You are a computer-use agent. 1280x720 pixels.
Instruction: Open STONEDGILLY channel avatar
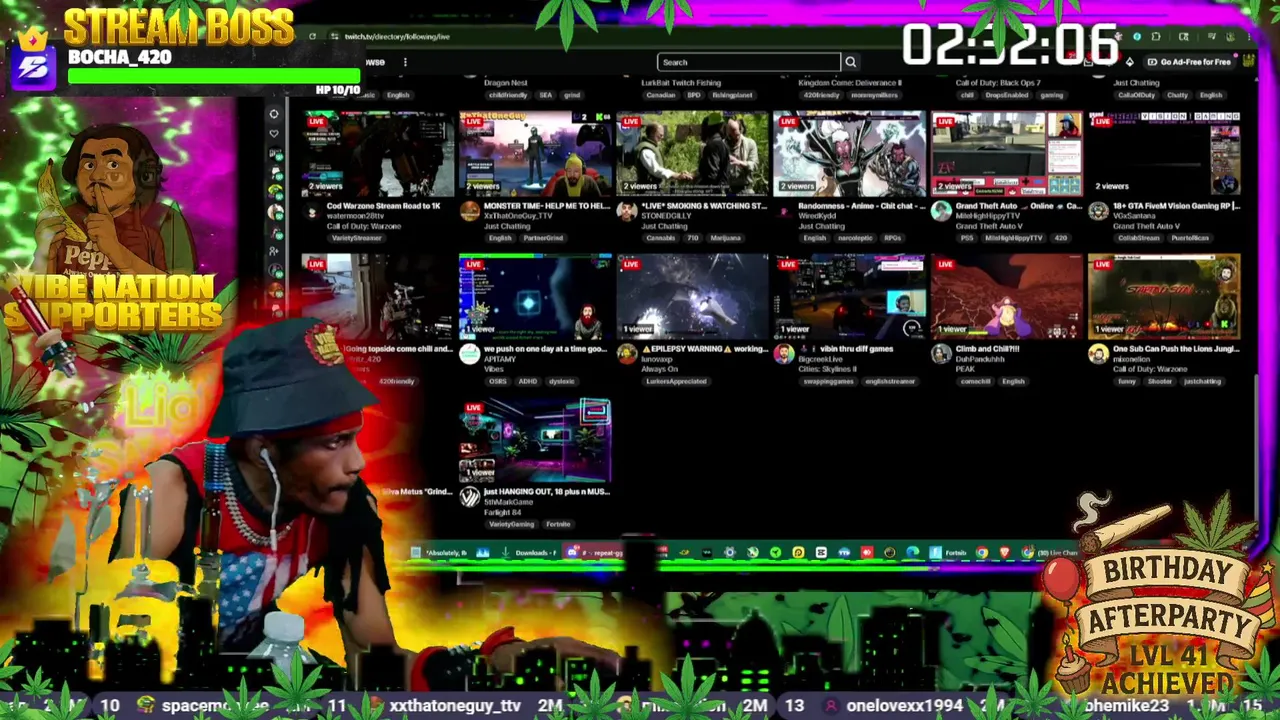tap(626, 211)
